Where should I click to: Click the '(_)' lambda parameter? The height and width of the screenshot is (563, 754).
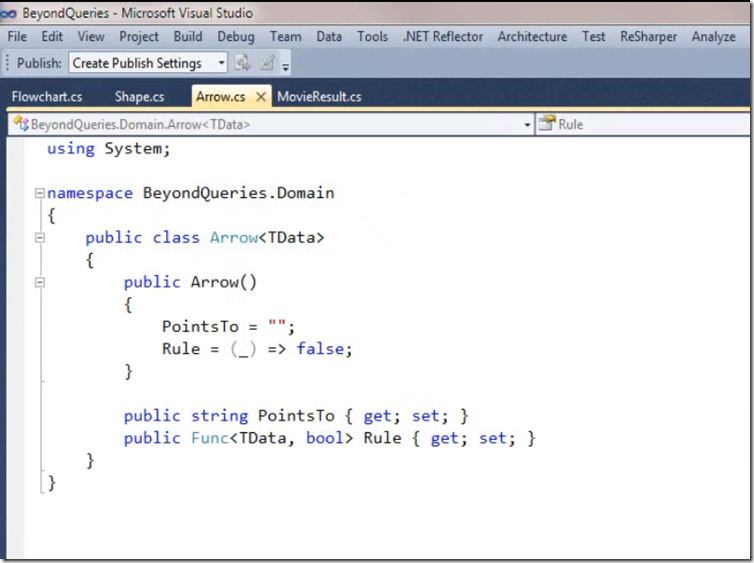tap(243, 350)
